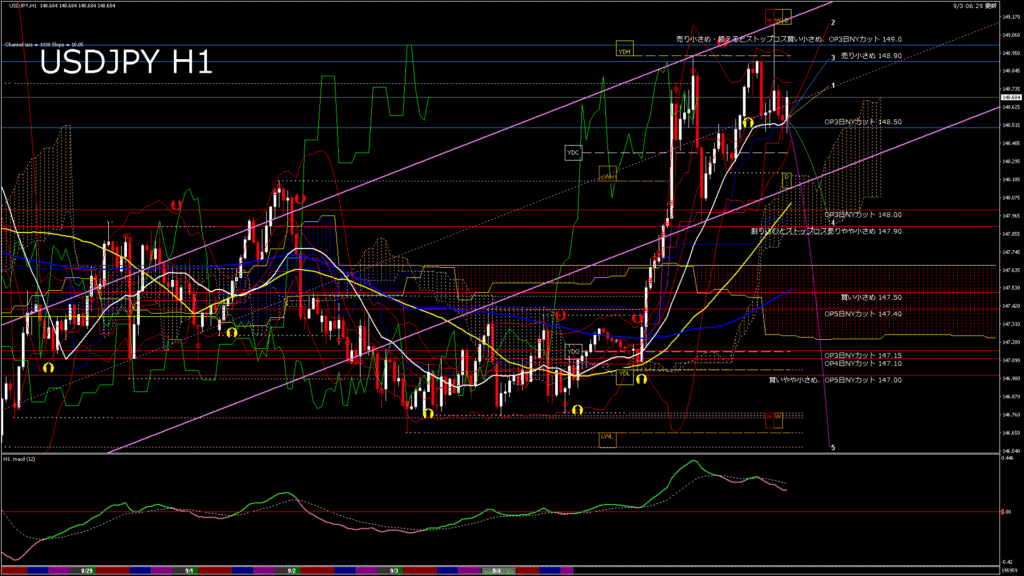Click the H1 macd (12) indicator label
Image resolution: width=1024 pixels, height=576 pixels.
point(22,459)
